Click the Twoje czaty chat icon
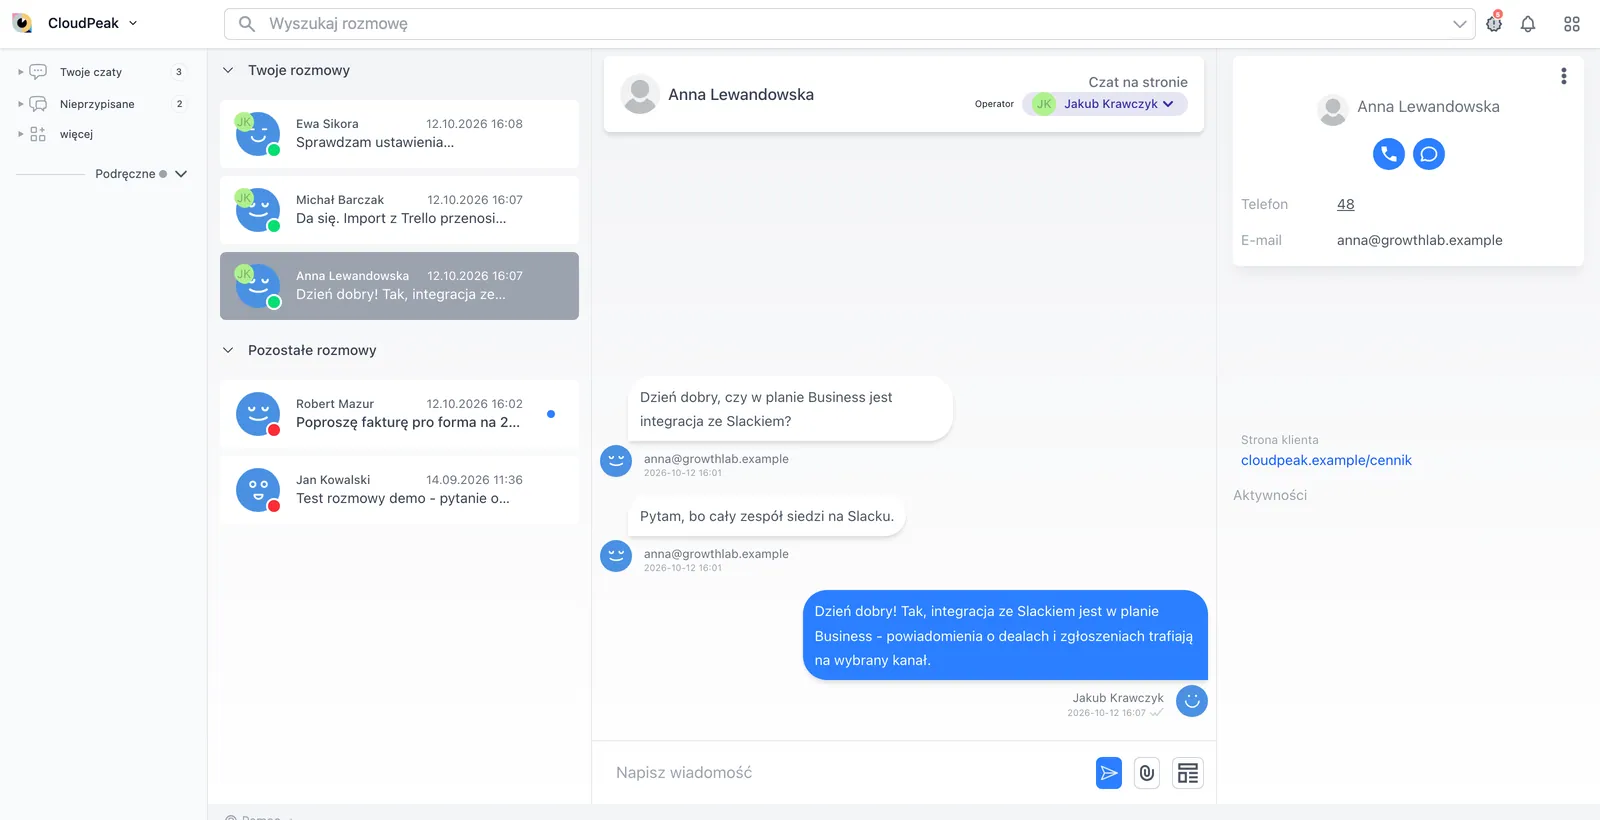The image size is (1600, 820). click(x=38, y=72)
